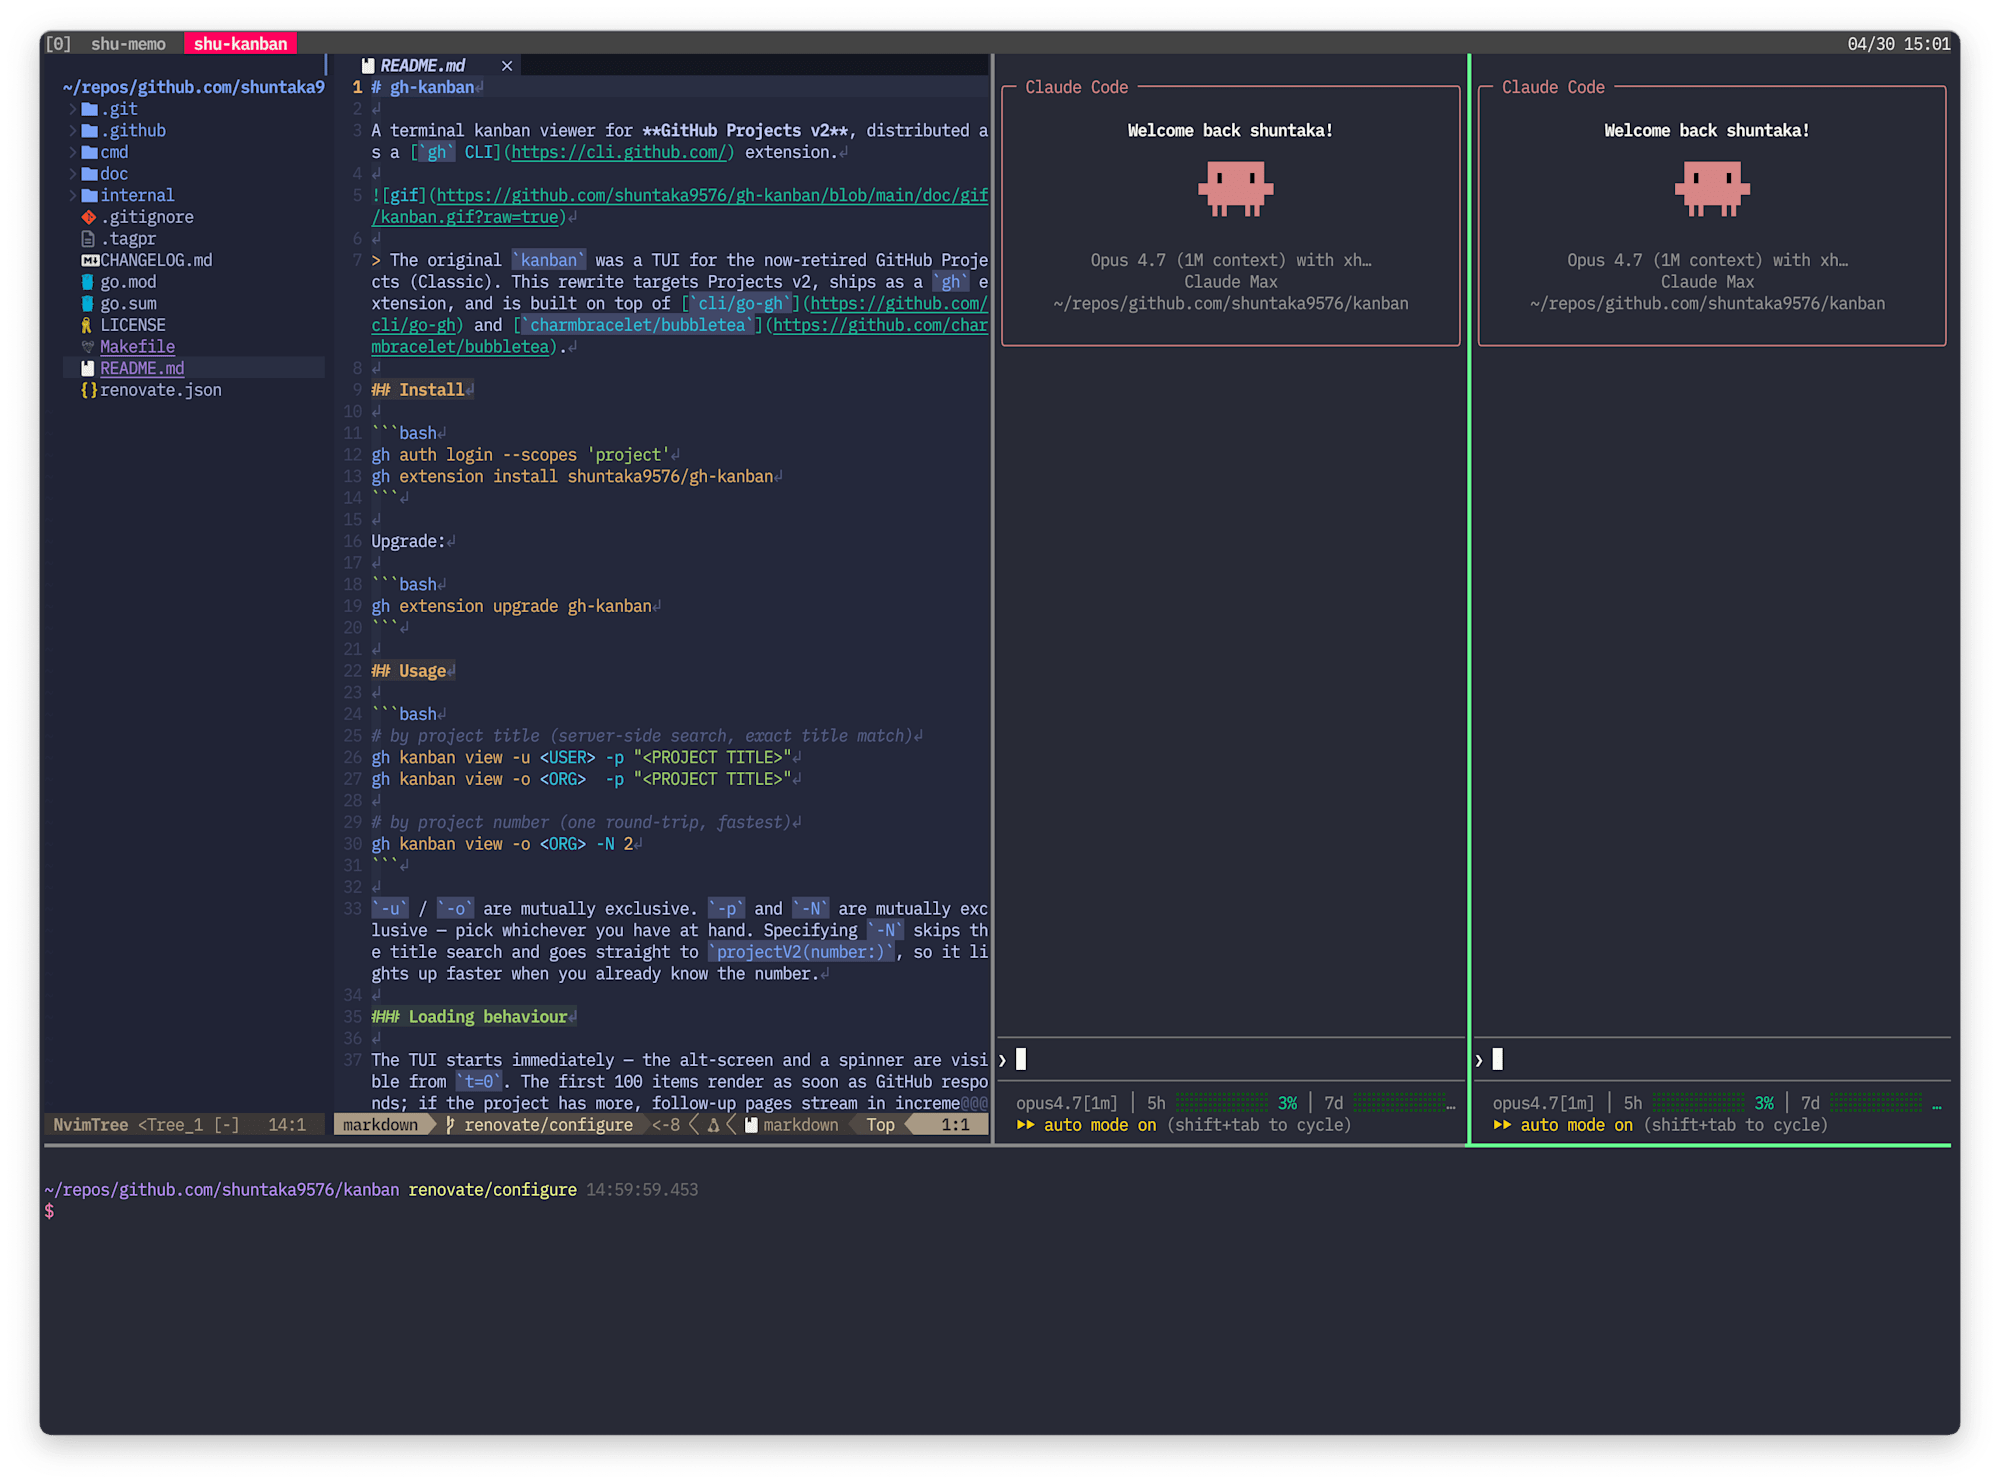Image resolution: width=2000 pixels, height=1484 pixels.
Task: Click the 7d usage bar in left Claude pane
Action: (1398, 1103)
